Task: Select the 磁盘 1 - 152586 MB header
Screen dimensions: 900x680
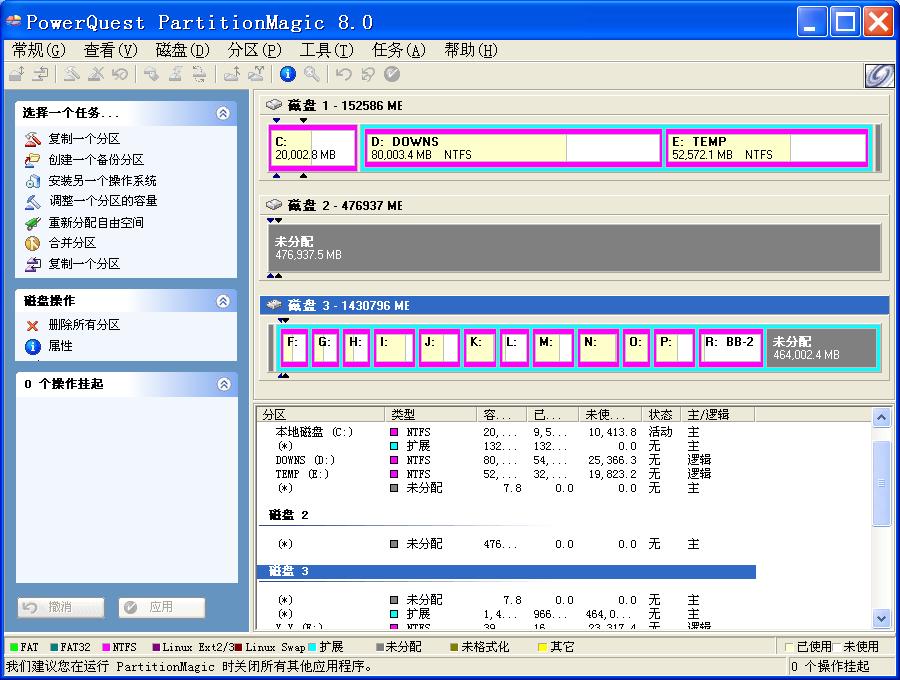Action: tap(574, 106)
